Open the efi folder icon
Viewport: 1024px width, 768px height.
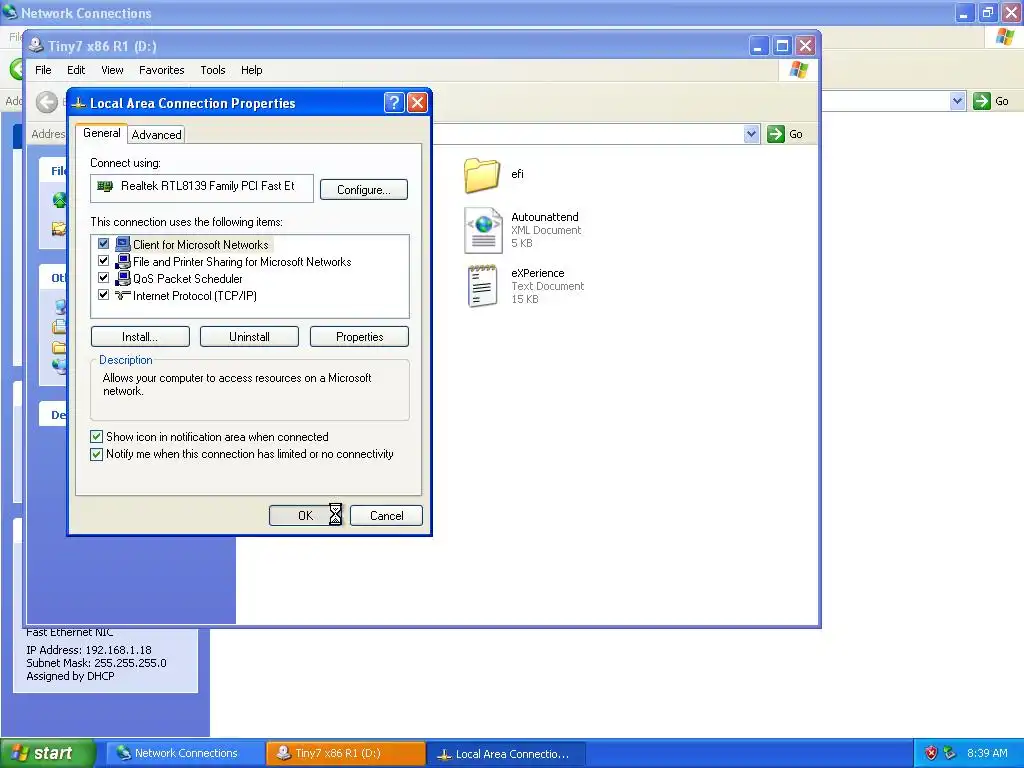(483, 175)
